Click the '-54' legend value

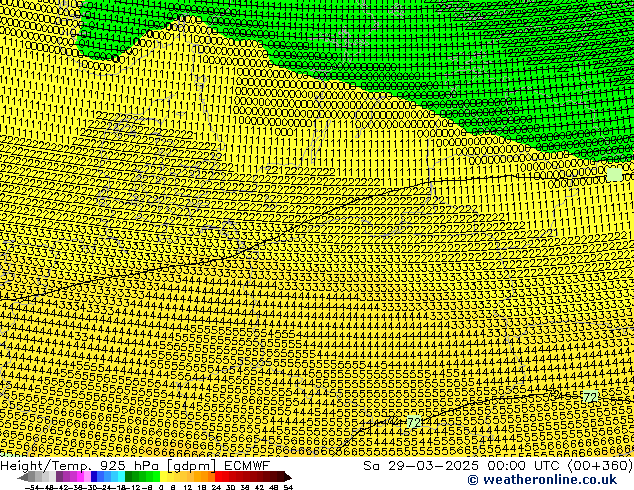32,488
